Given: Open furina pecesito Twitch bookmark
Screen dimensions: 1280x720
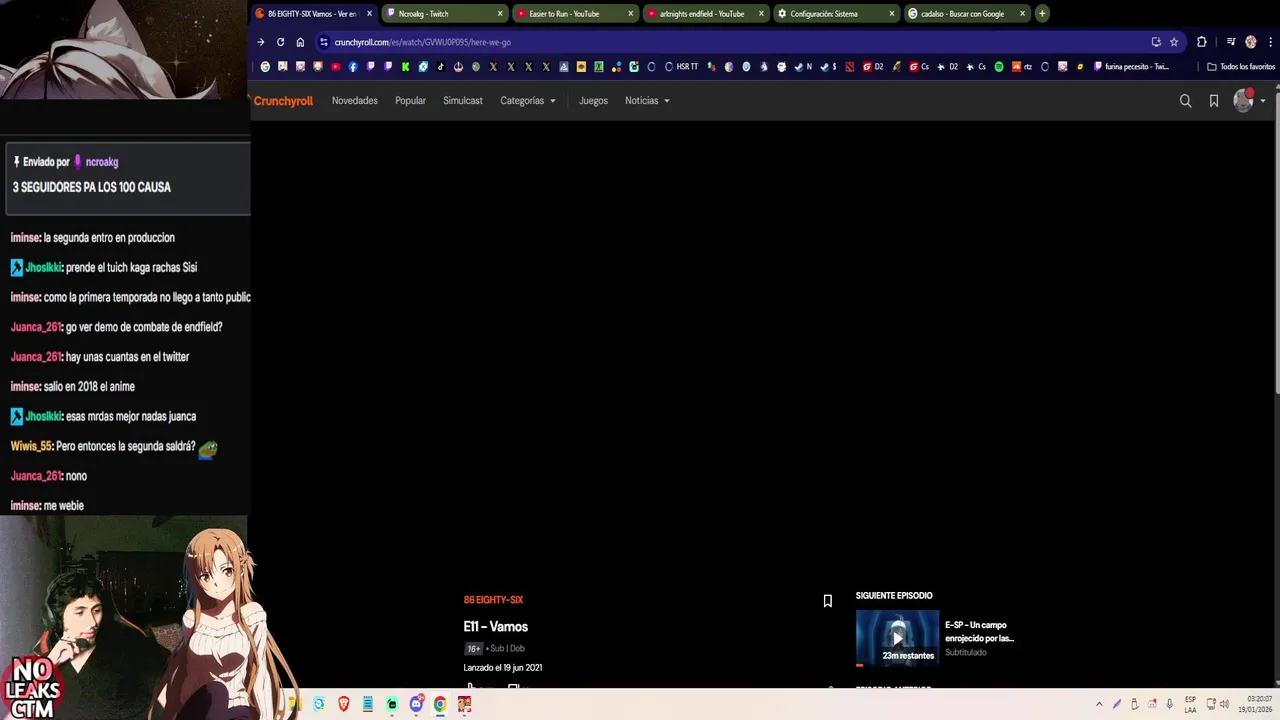Looking at the screenshot, I should (x=1131, y=67).
